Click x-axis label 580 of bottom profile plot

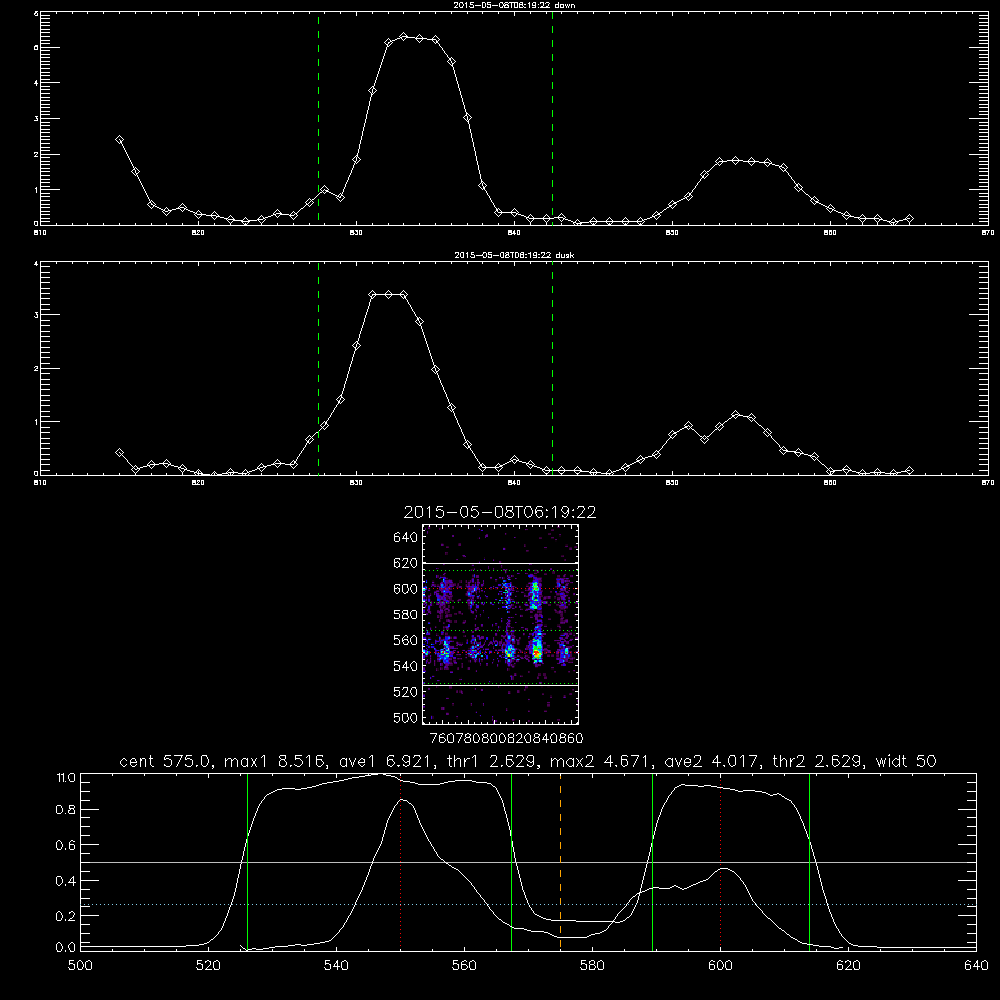point(592,966)
